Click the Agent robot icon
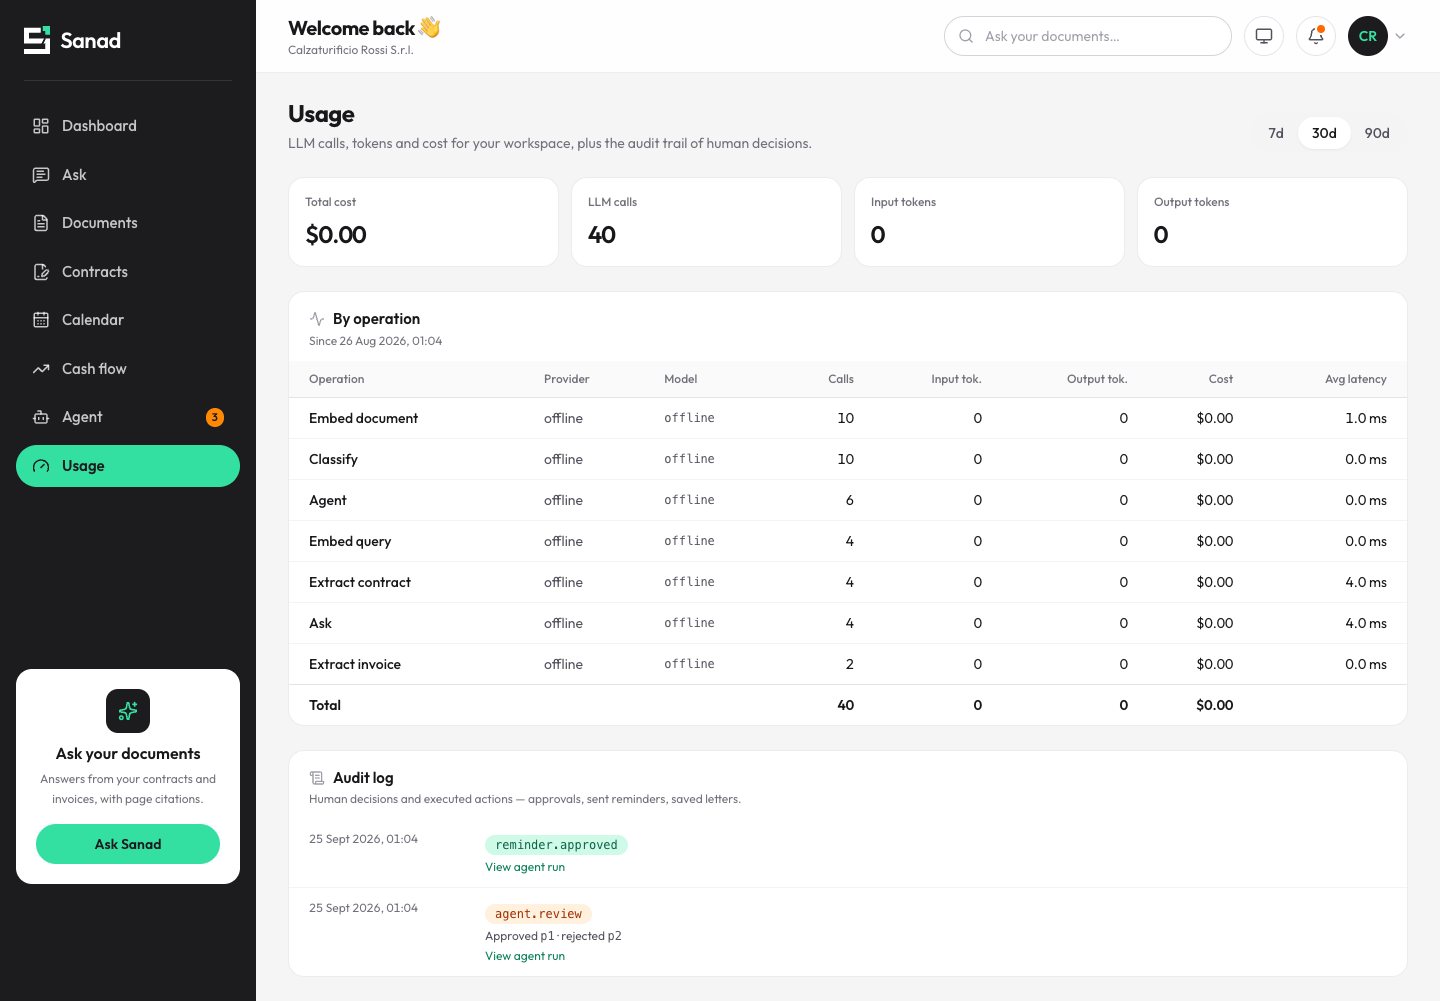This screenshot has height=1001, width=1440. [x=41, y=417]
